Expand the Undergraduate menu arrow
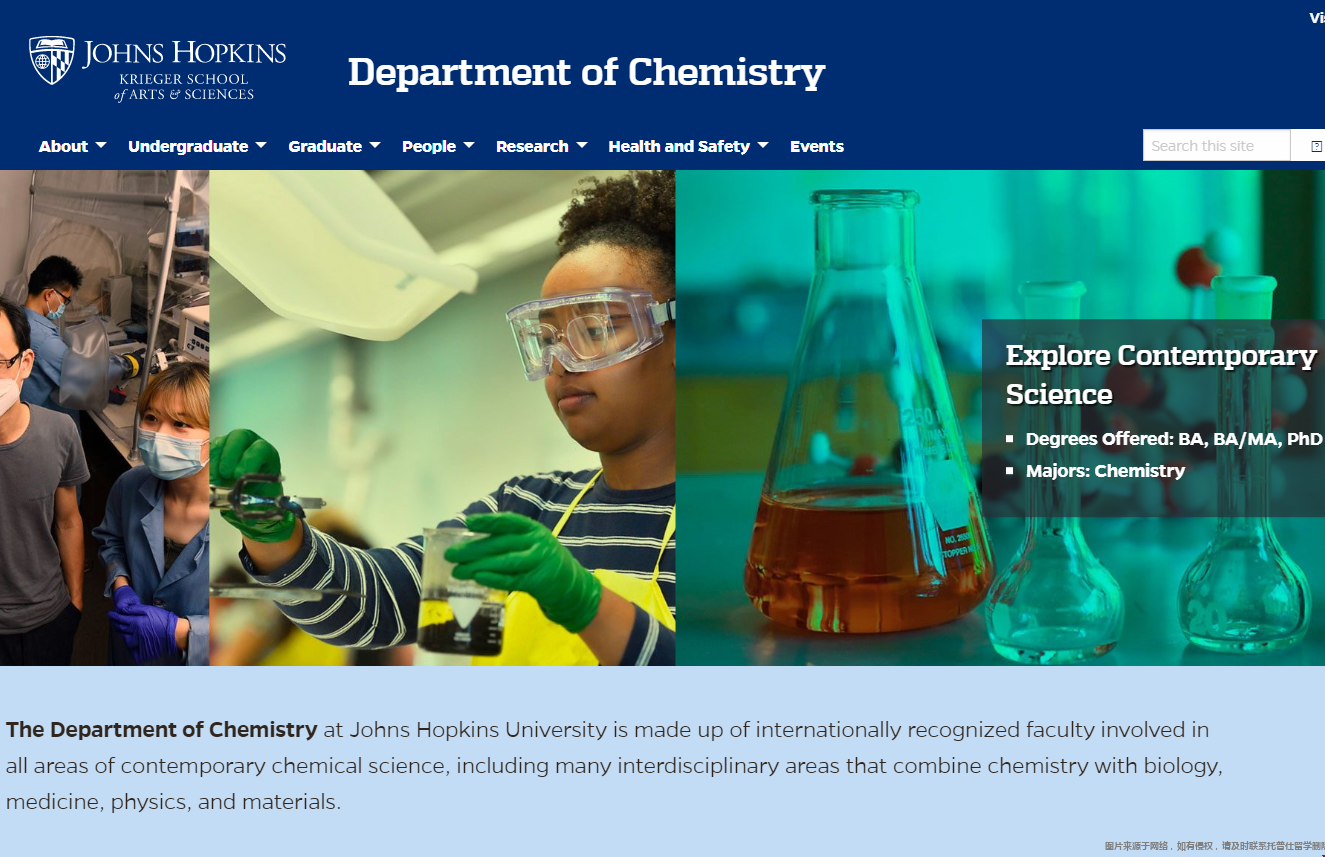 pos(261,146)
